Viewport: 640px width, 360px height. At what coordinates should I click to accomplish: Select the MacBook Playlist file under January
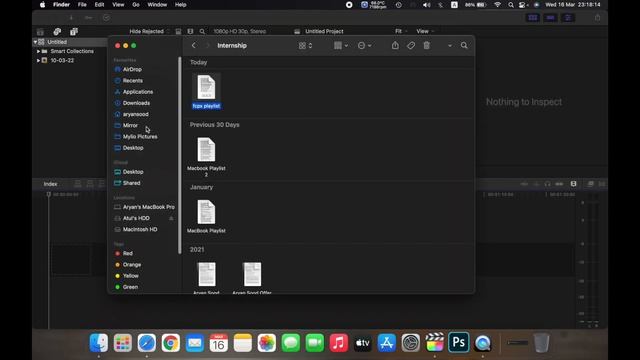click(206, 216)
